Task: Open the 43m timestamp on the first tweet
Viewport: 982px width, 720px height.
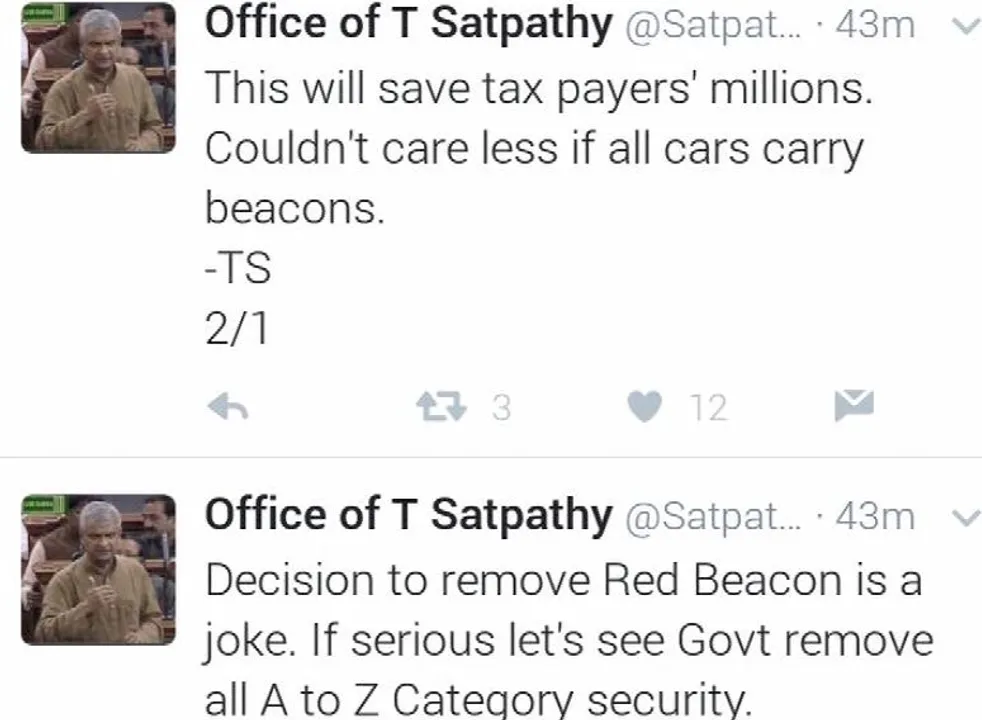Action: click(875, 26)
